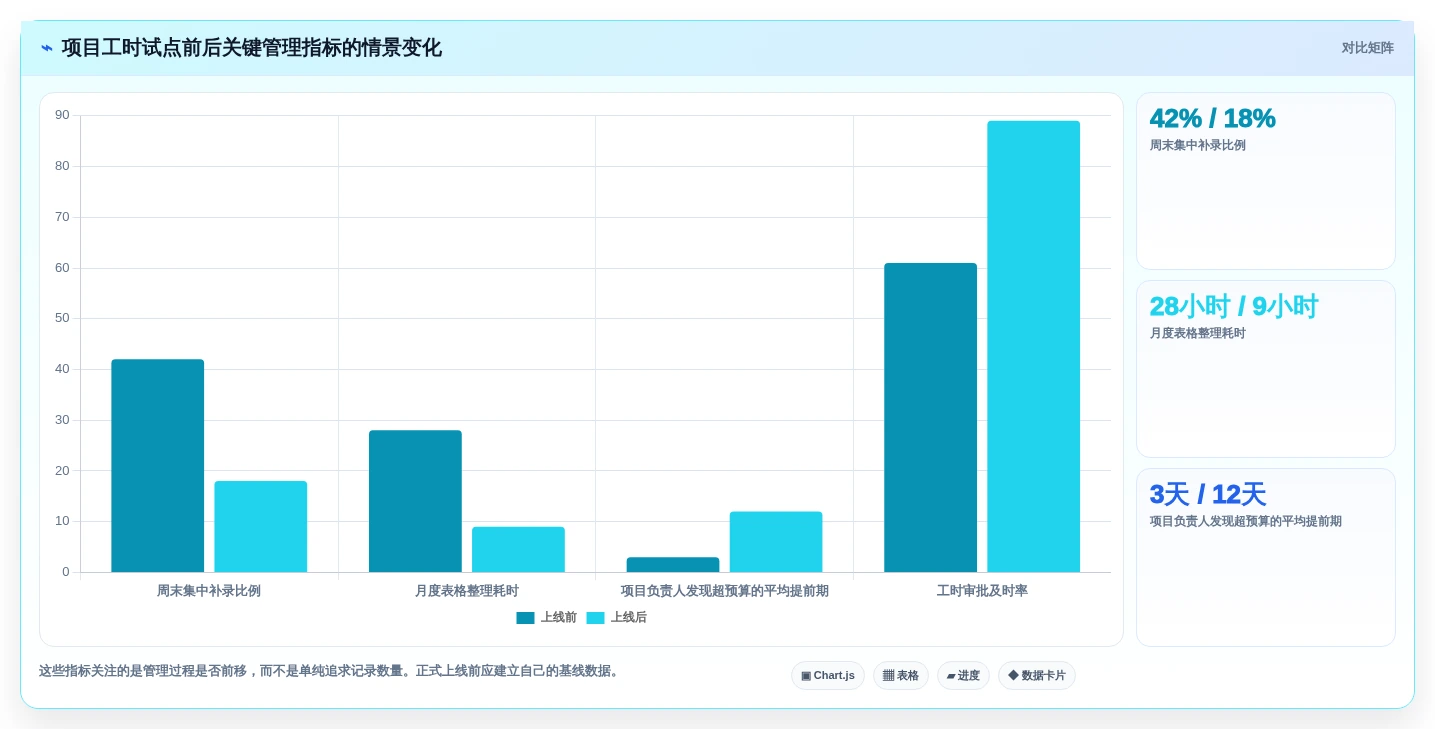Click the 对比矩阵 label in the header
Screen dimensions: 1435x729
tap(1367, 48)
